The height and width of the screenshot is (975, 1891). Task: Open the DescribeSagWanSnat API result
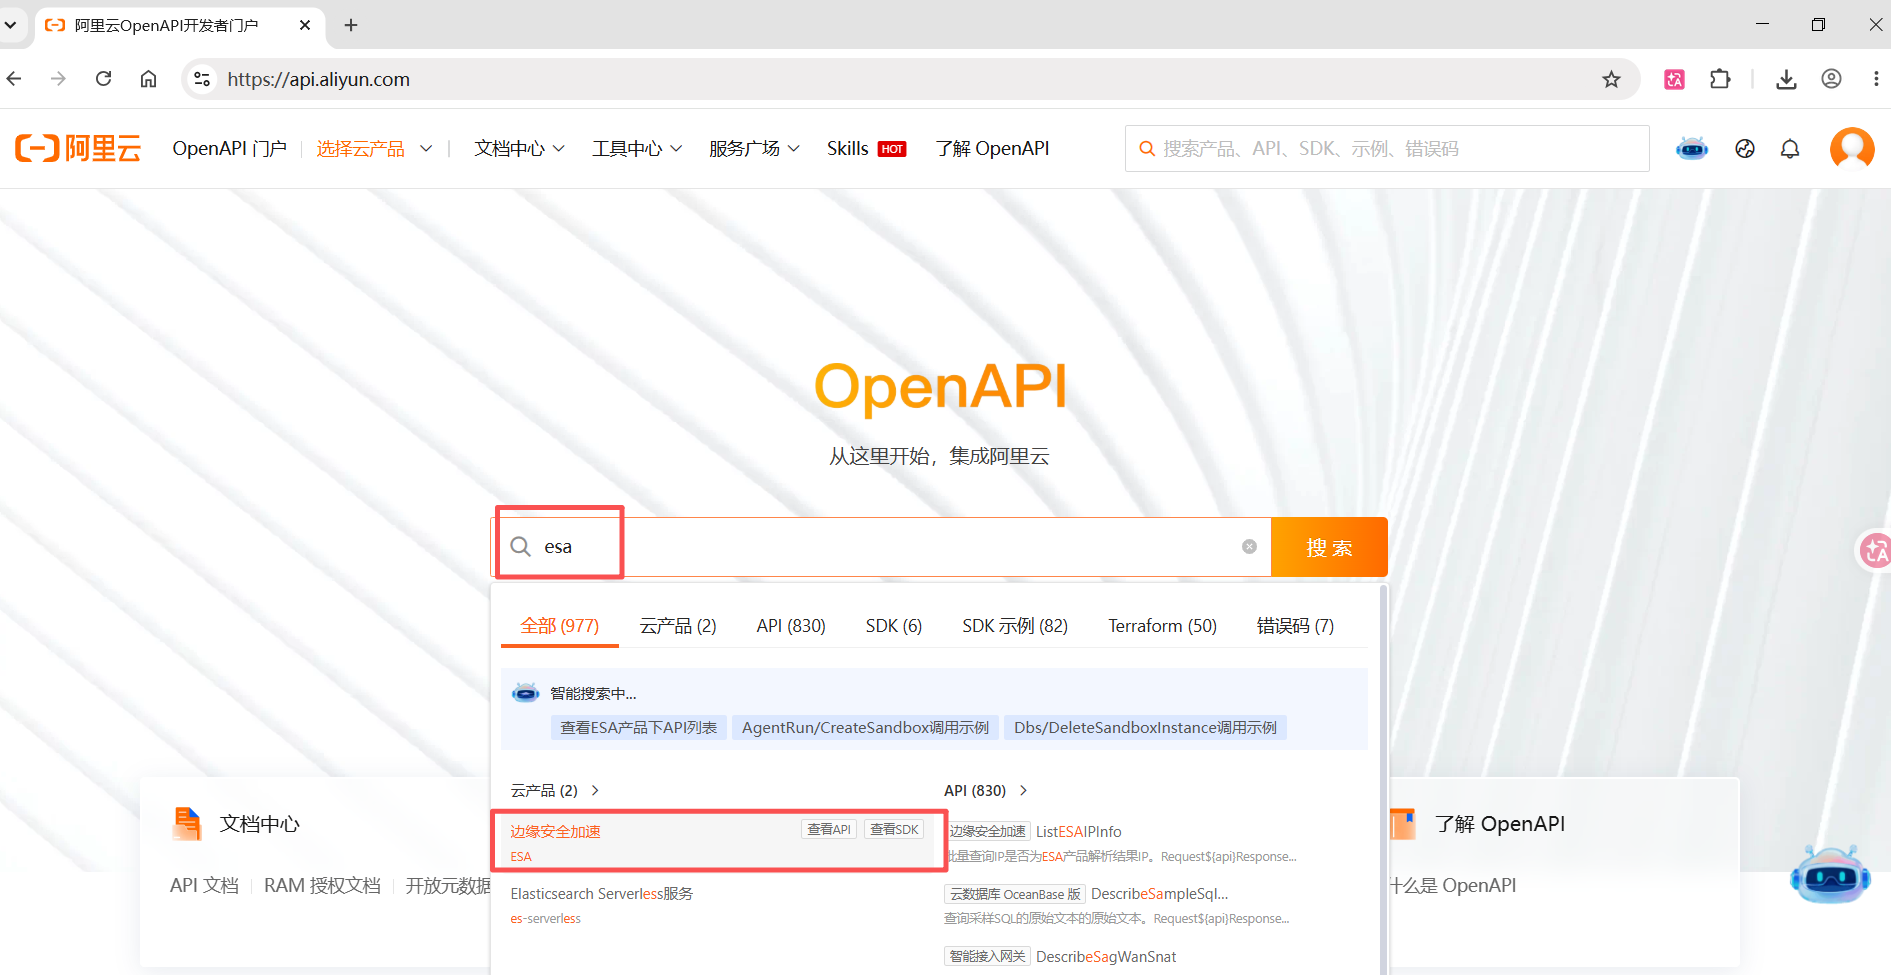(x=1106, y=956)
